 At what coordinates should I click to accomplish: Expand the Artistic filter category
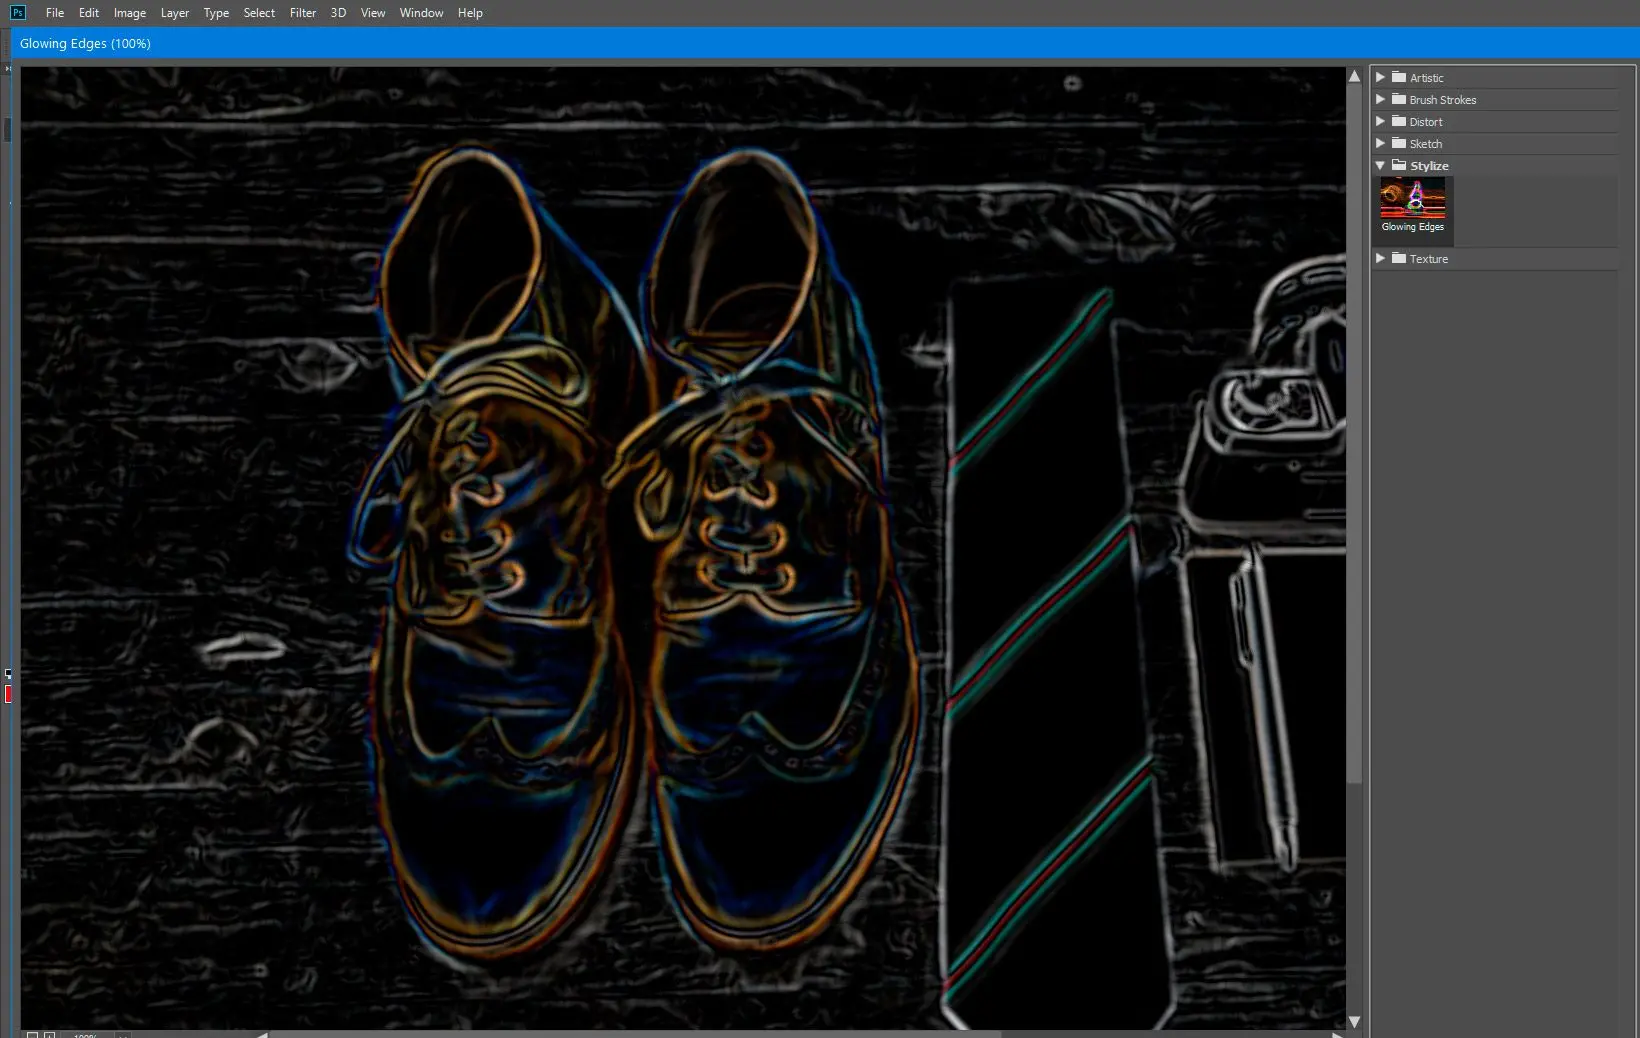point(1380,77)
